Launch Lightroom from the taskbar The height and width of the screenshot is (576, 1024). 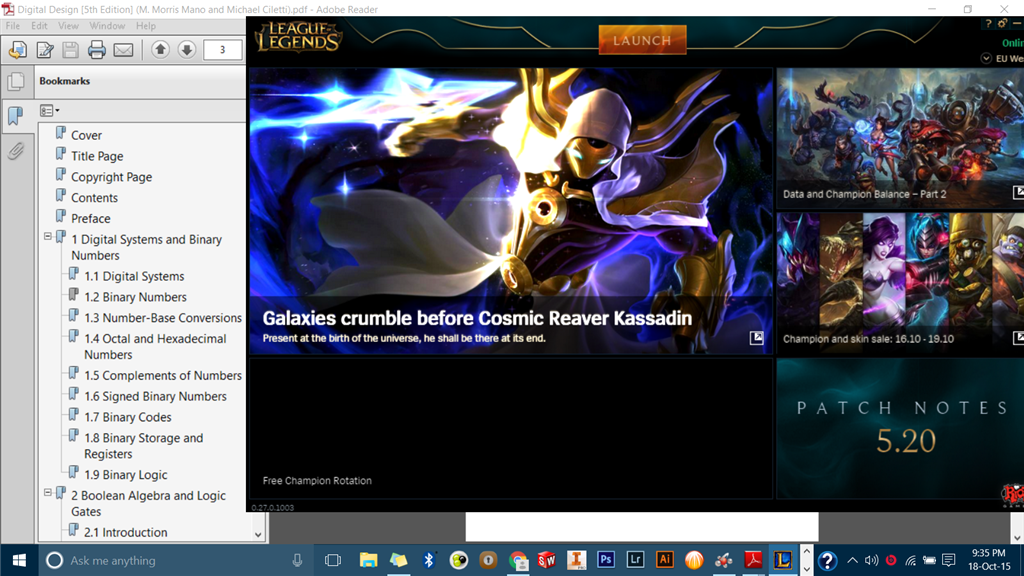pos(635,560)
